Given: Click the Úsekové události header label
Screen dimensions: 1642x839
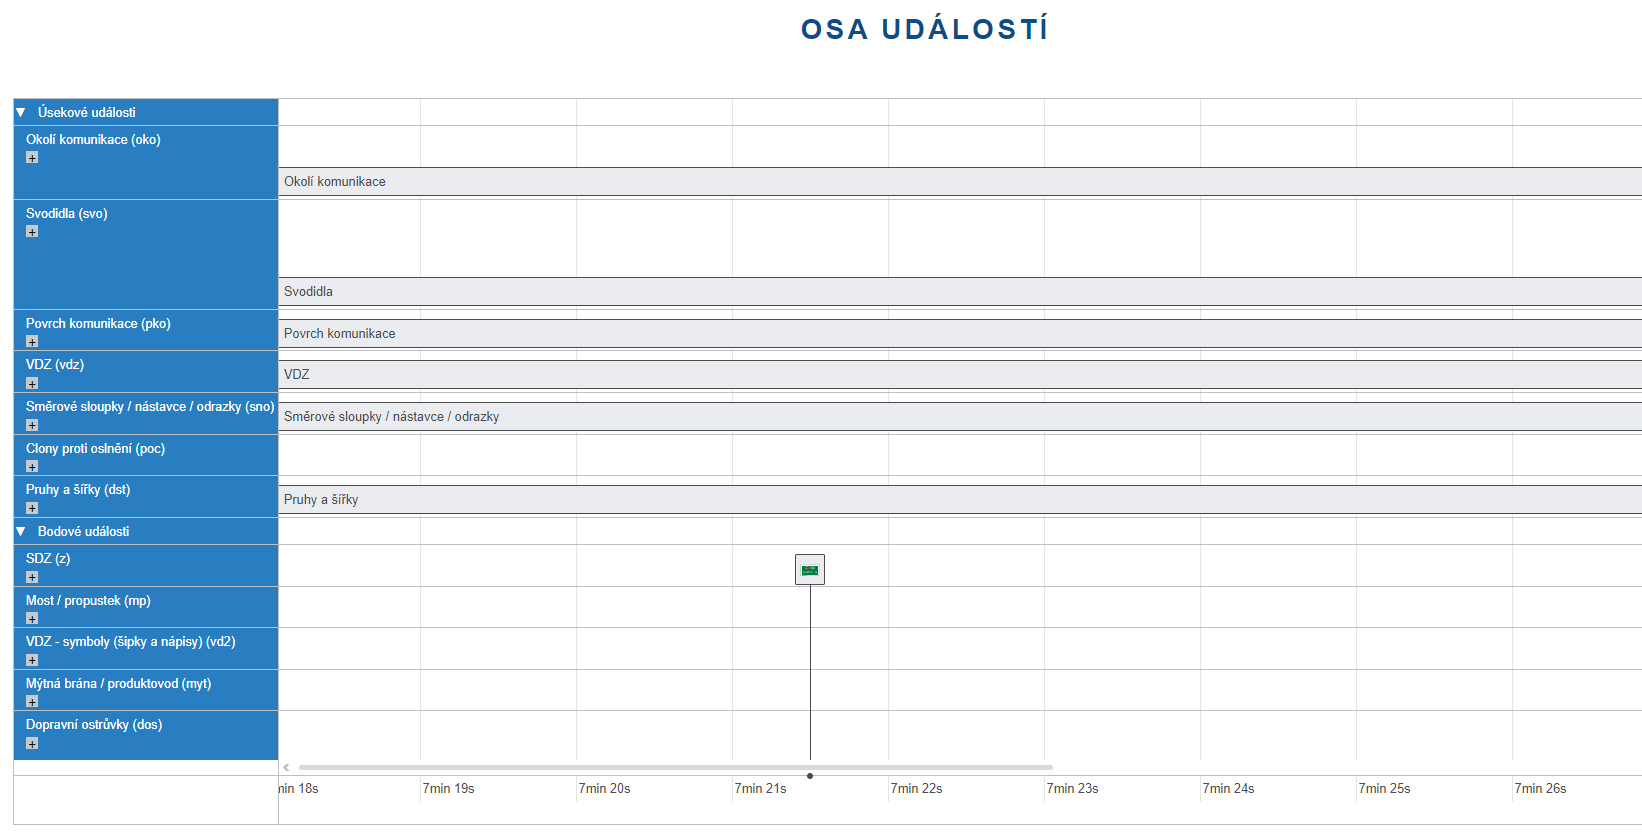Looking at the screenshot, I should (x=87, y=112).
